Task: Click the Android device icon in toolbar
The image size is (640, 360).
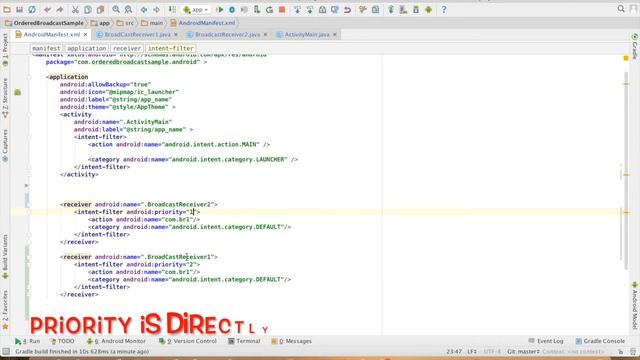Action: tap(428, 9)
